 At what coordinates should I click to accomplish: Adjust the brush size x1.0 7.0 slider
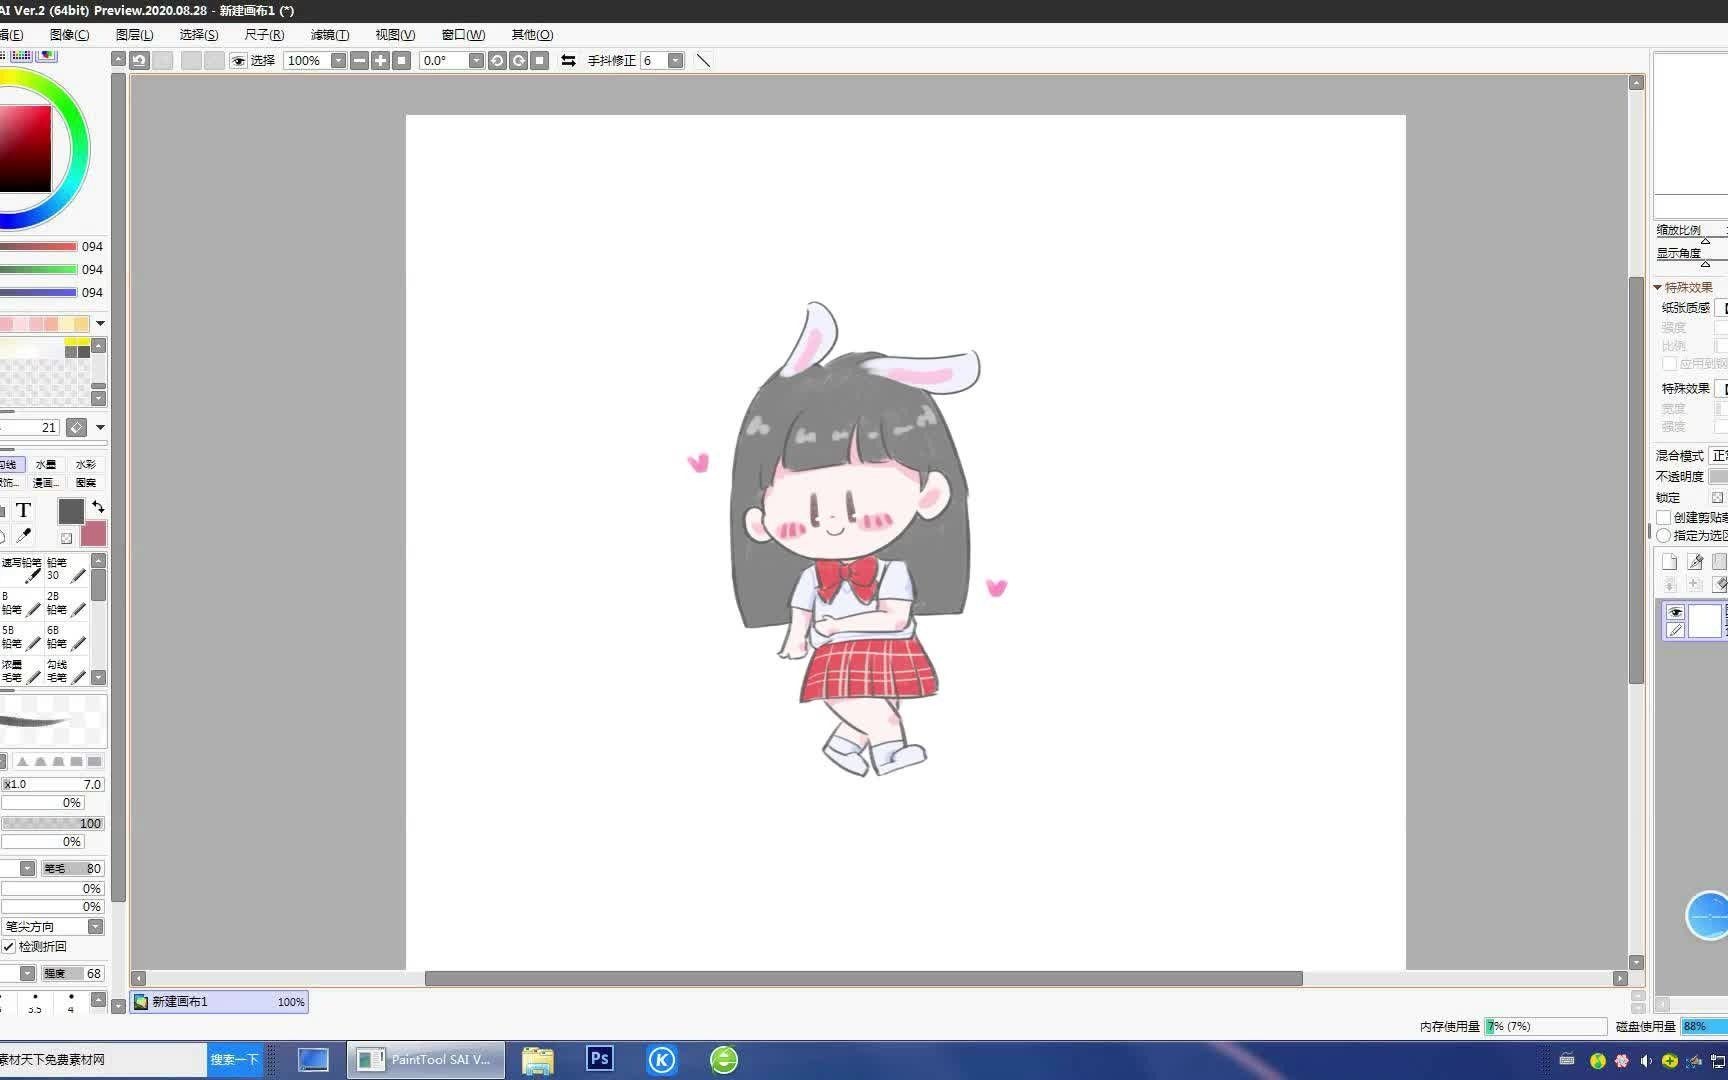pyautogui.click(x=52, y=784)
